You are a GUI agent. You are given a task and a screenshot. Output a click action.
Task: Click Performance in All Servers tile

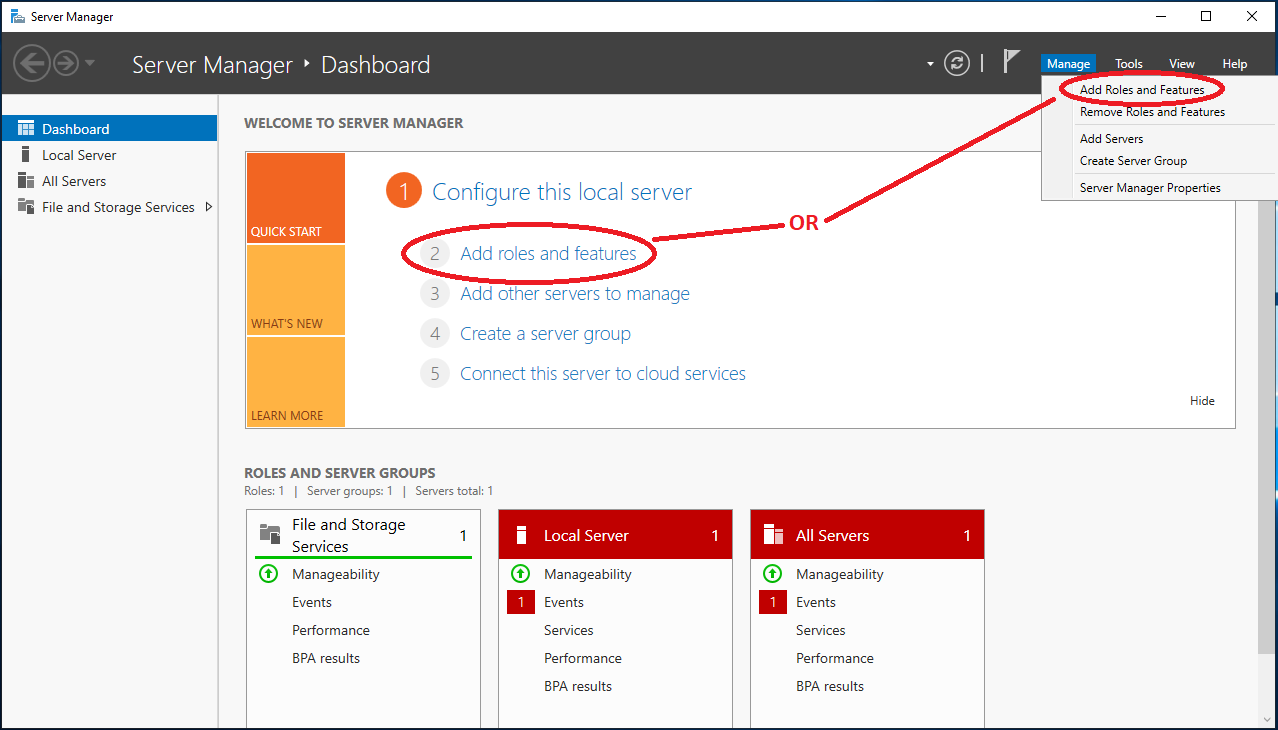coord(835,658)
